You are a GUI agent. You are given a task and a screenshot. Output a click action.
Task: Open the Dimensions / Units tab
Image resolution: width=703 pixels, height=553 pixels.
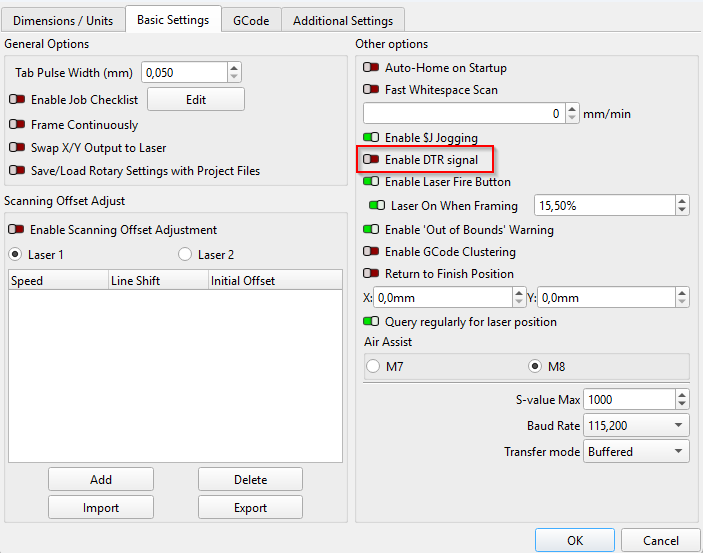tap(63, 20)
